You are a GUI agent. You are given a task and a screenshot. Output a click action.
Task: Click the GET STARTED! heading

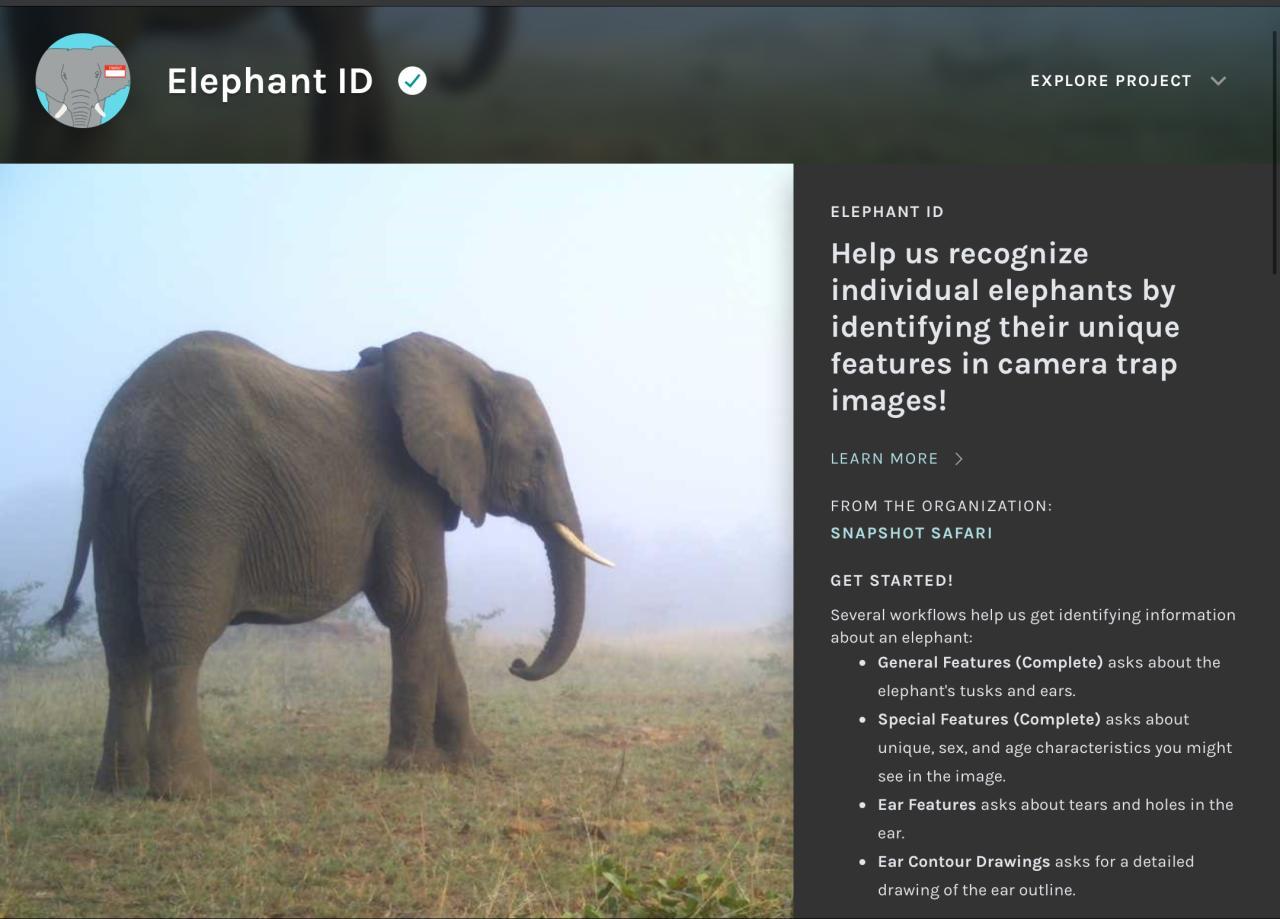pyautogui.click(x=891, y=580)
